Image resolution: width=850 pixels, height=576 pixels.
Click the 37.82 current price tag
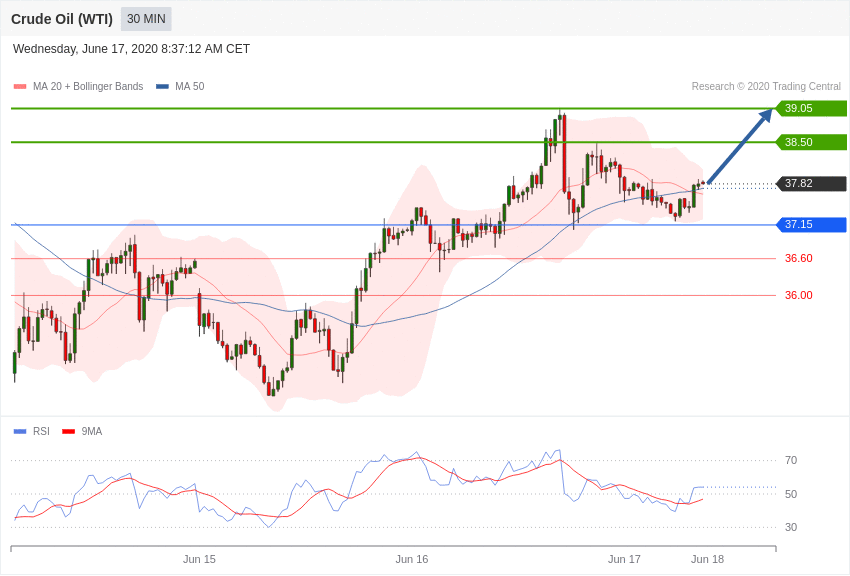(x=811, y=184)
